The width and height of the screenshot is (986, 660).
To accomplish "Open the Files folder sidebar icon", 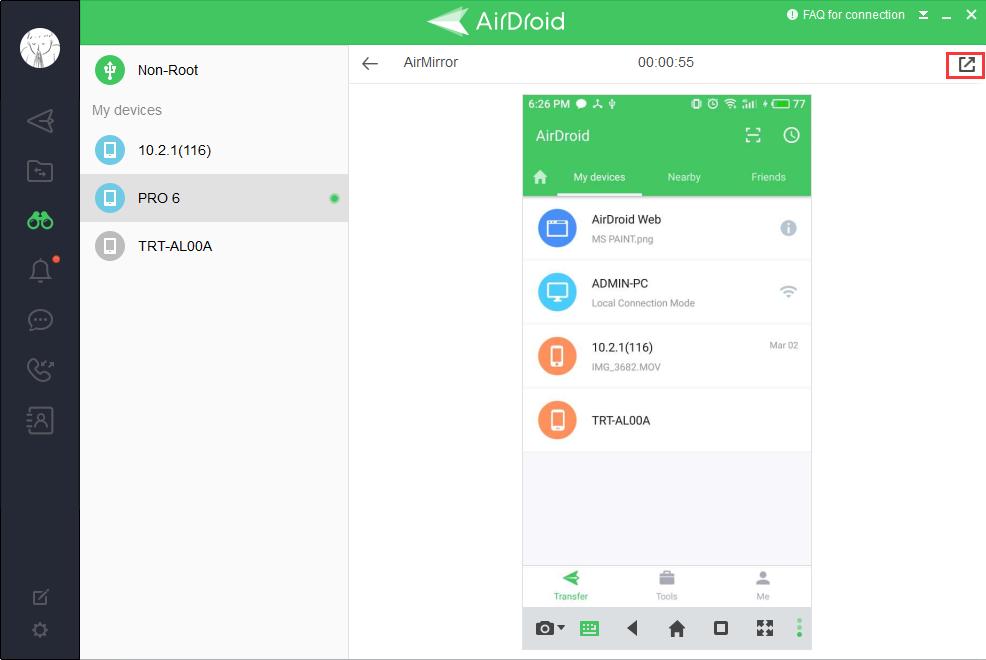I will tap(40, 171).
